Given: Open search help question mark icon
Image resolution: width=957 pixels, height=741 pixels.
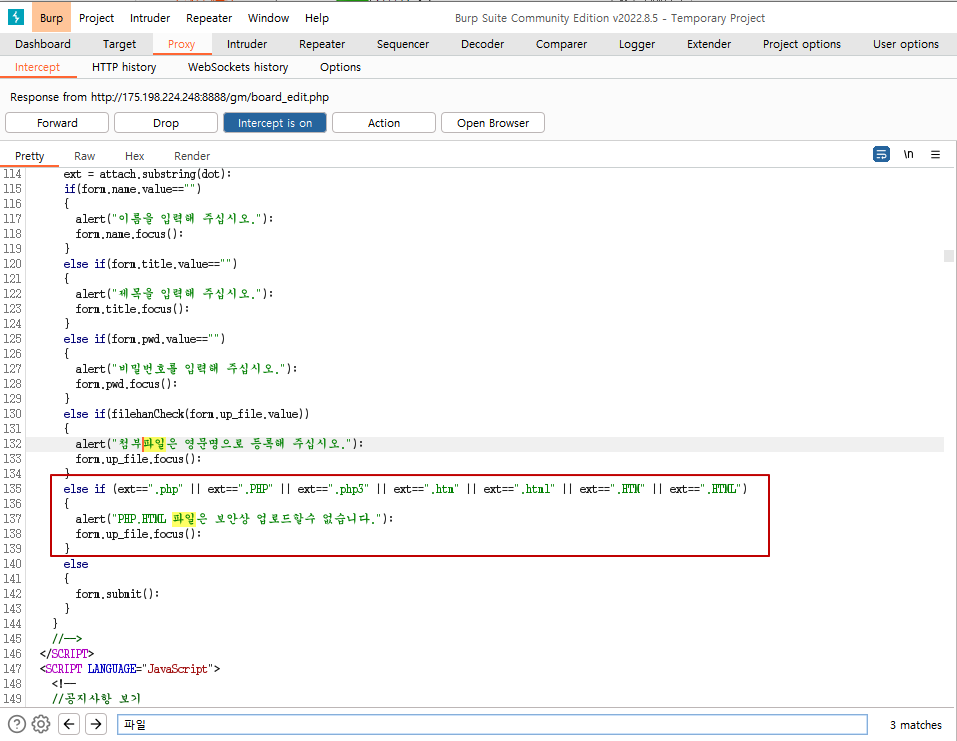Looking at the screenshot, I should point(16,724).
